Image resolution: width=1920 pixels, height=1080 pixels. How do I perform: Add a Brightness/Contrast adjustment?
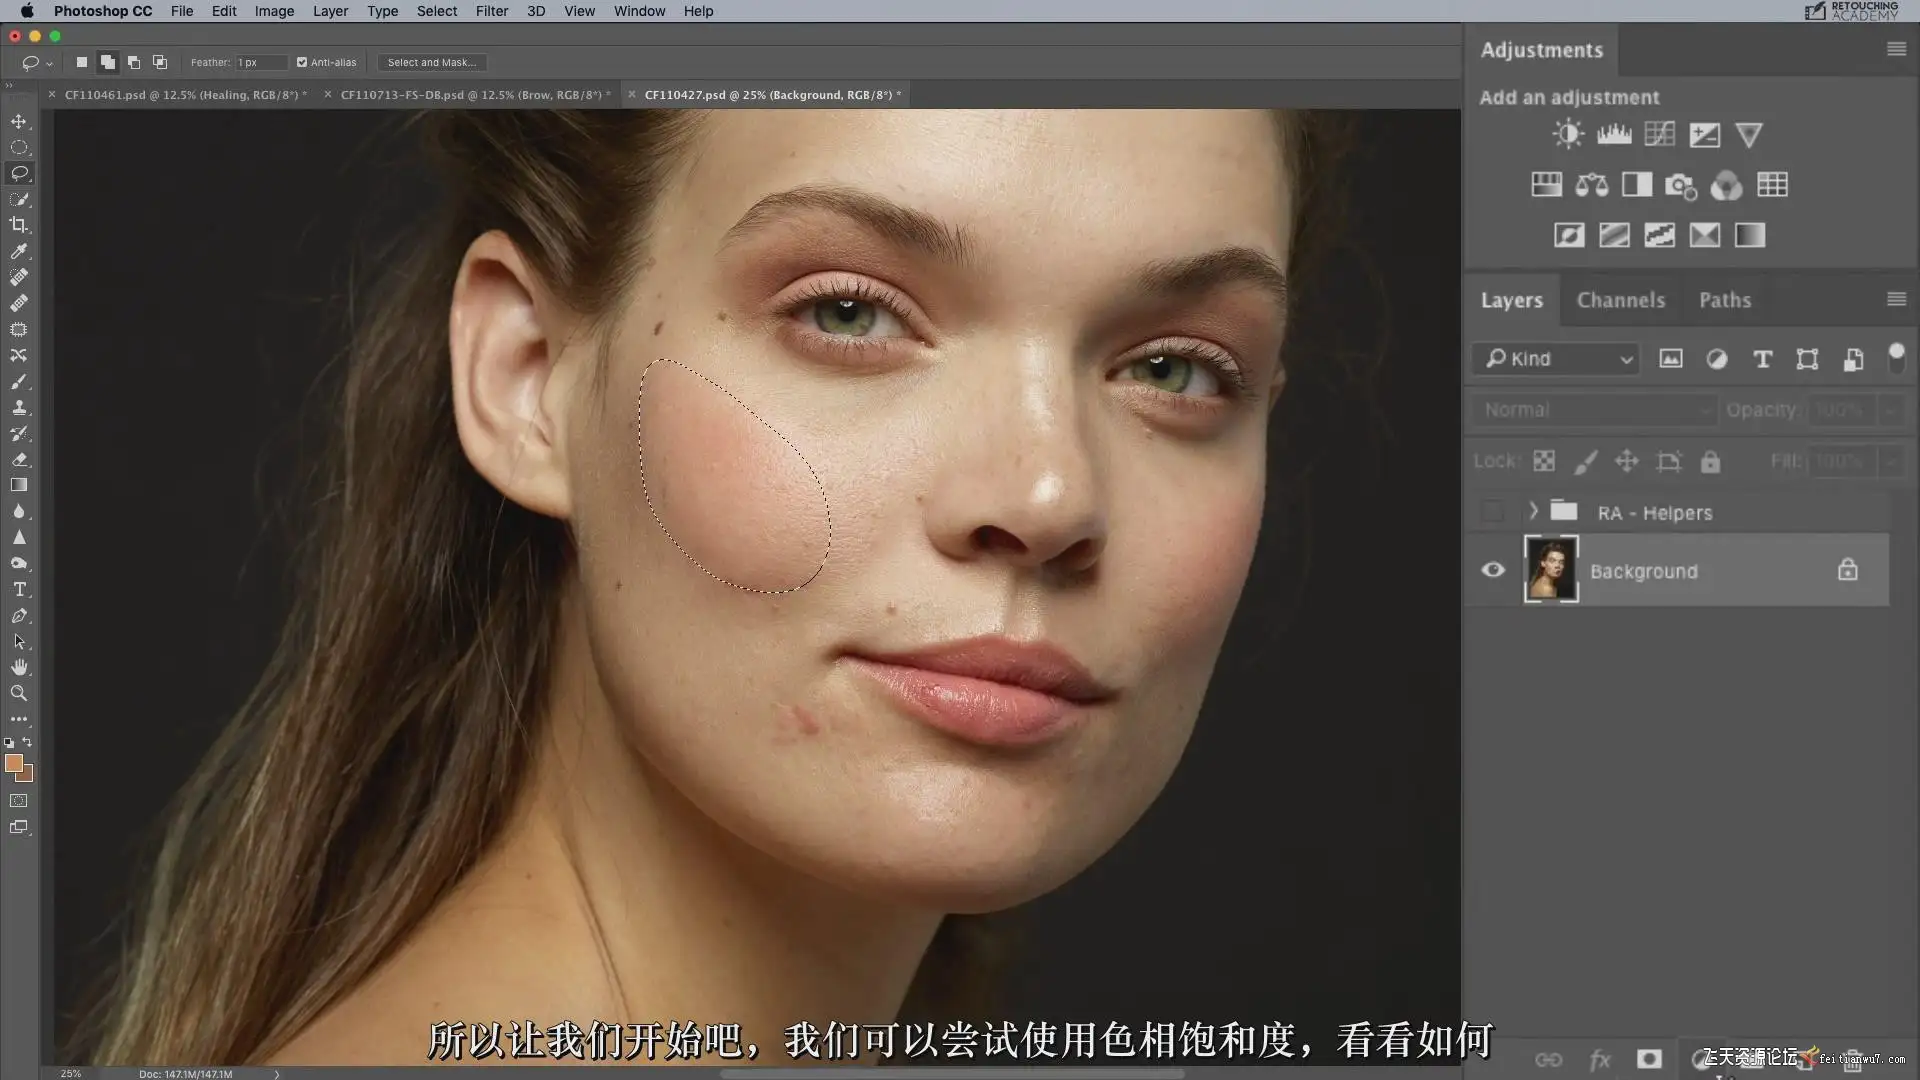tap(1567, 134)
